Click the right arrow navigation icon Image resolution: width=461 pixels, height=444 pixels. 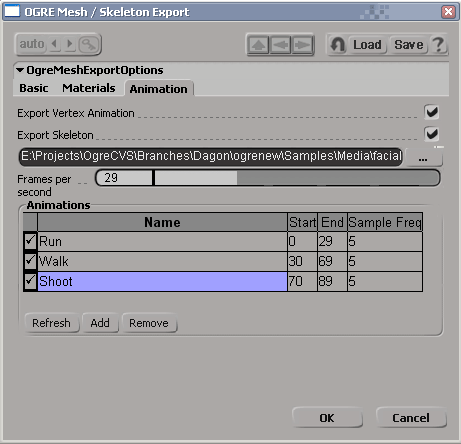point(302,44)
